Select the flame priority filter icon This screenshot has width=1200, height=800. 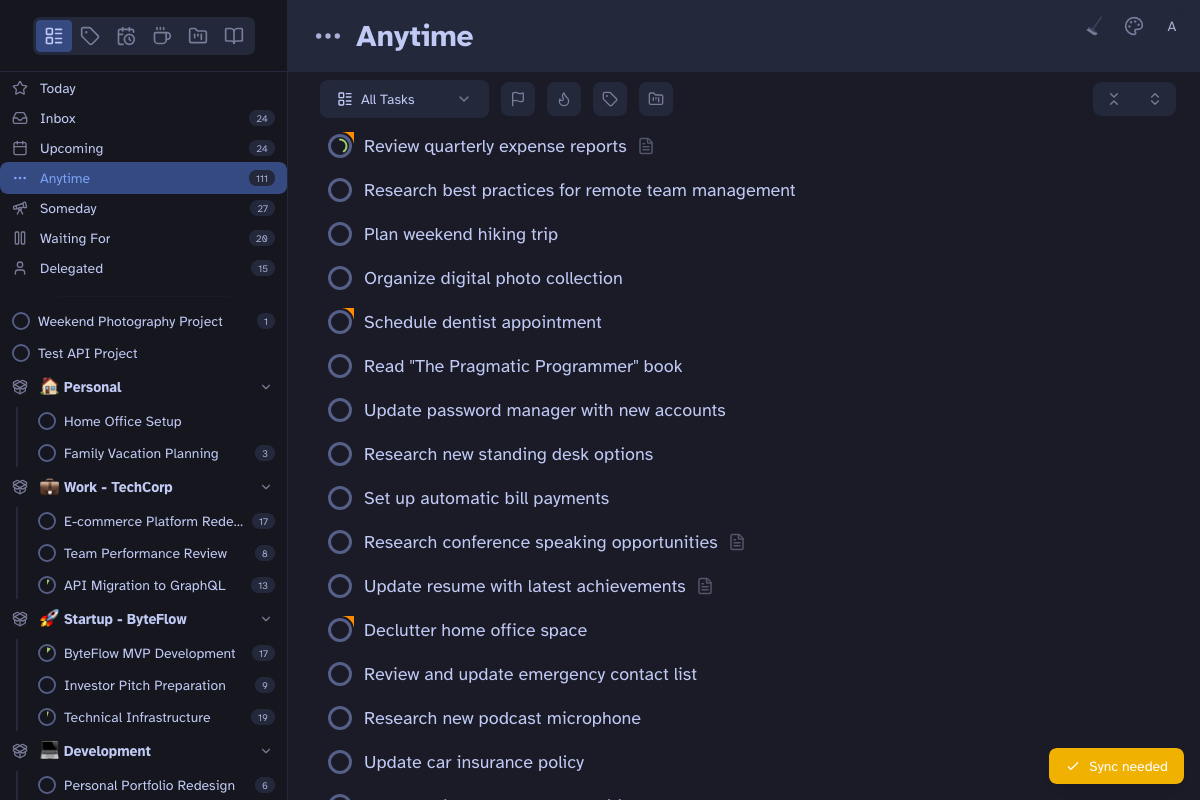point(564,99)
